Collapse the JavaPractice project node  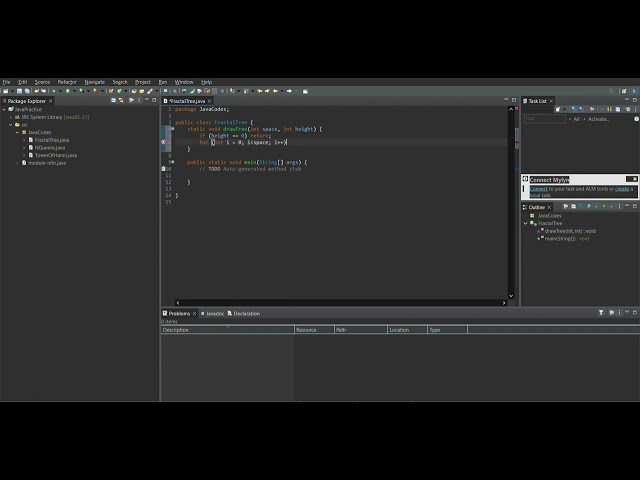[4, 109]
